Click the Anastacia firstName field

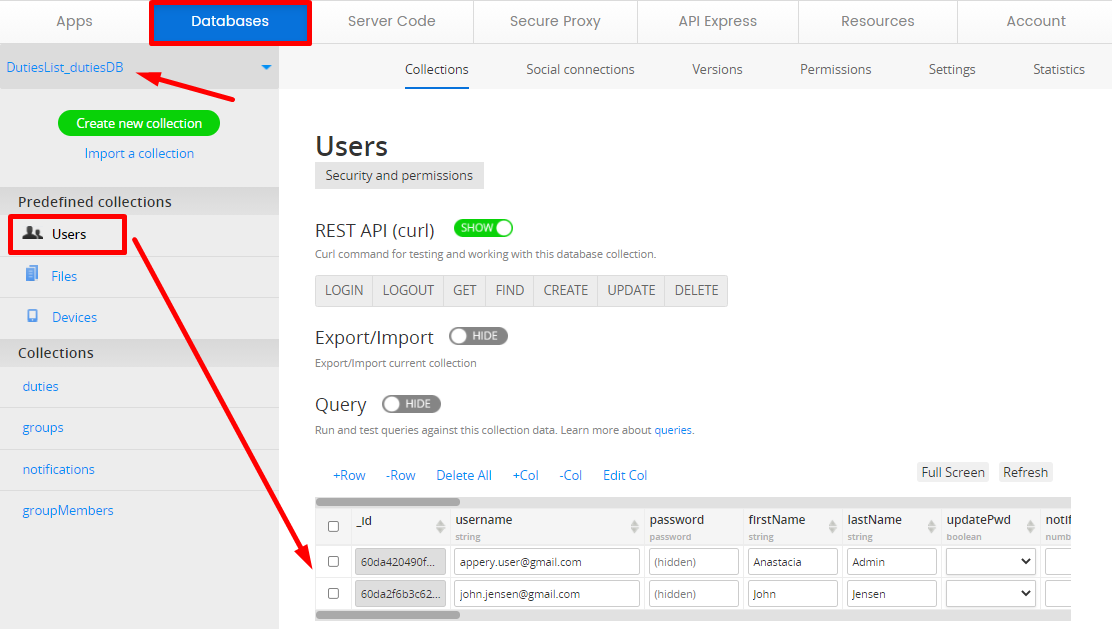pos(793,562)
